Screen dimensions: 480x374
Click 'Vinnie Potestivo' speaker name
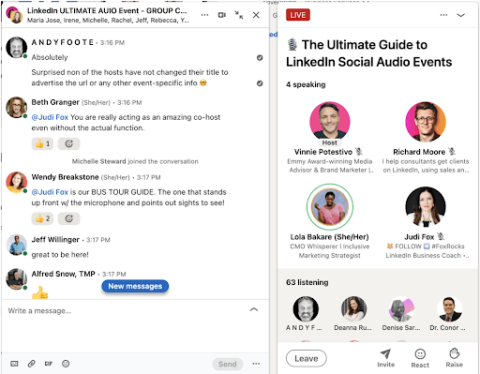pos(323,152)
